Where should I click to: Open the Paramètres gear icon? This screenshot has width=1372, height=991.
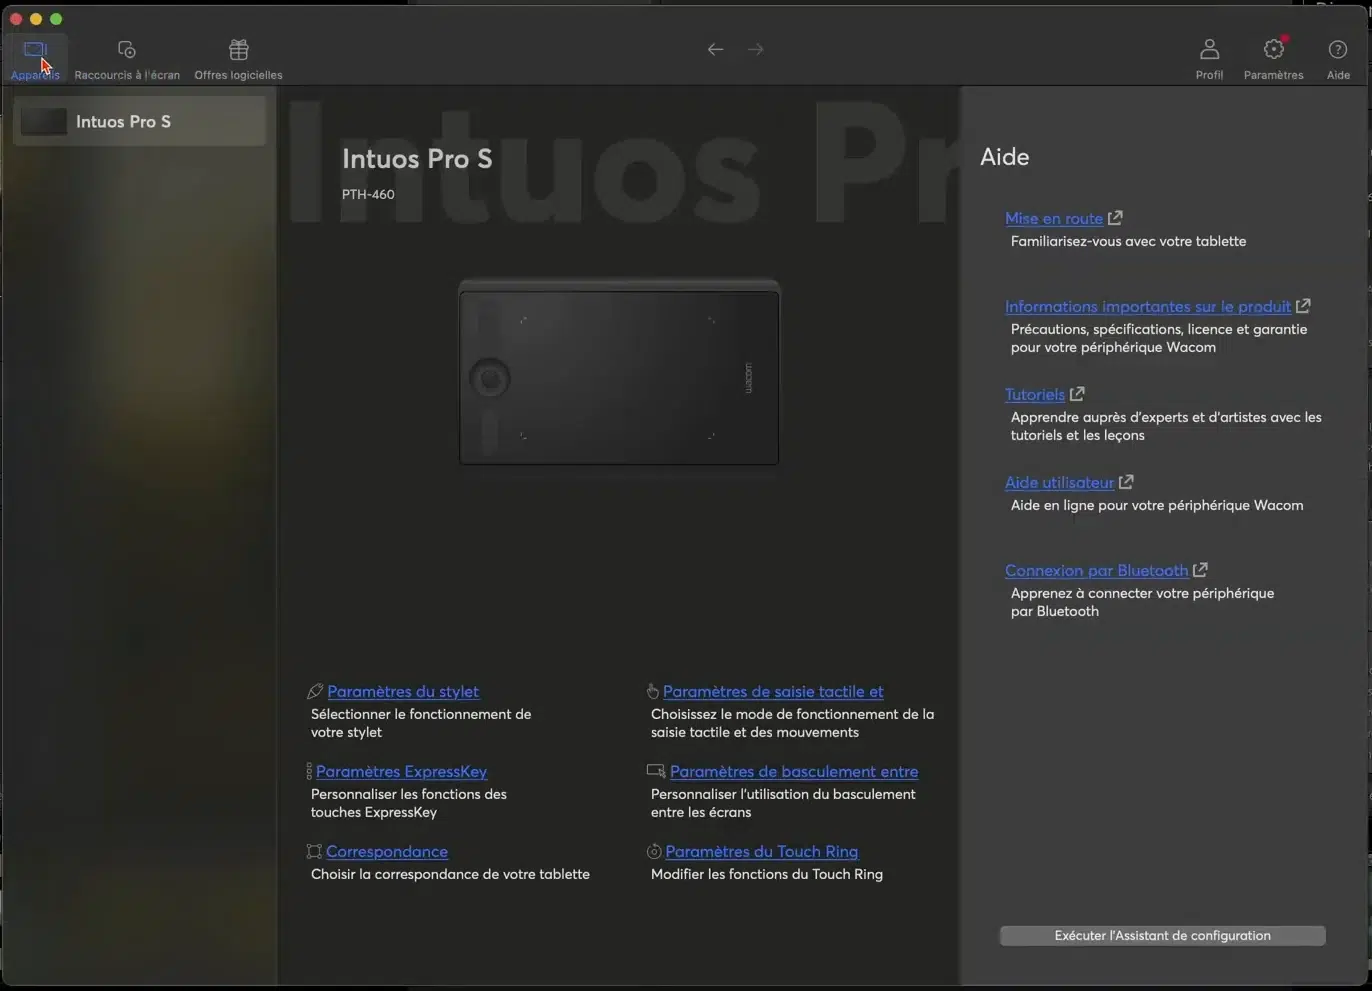1273,49
